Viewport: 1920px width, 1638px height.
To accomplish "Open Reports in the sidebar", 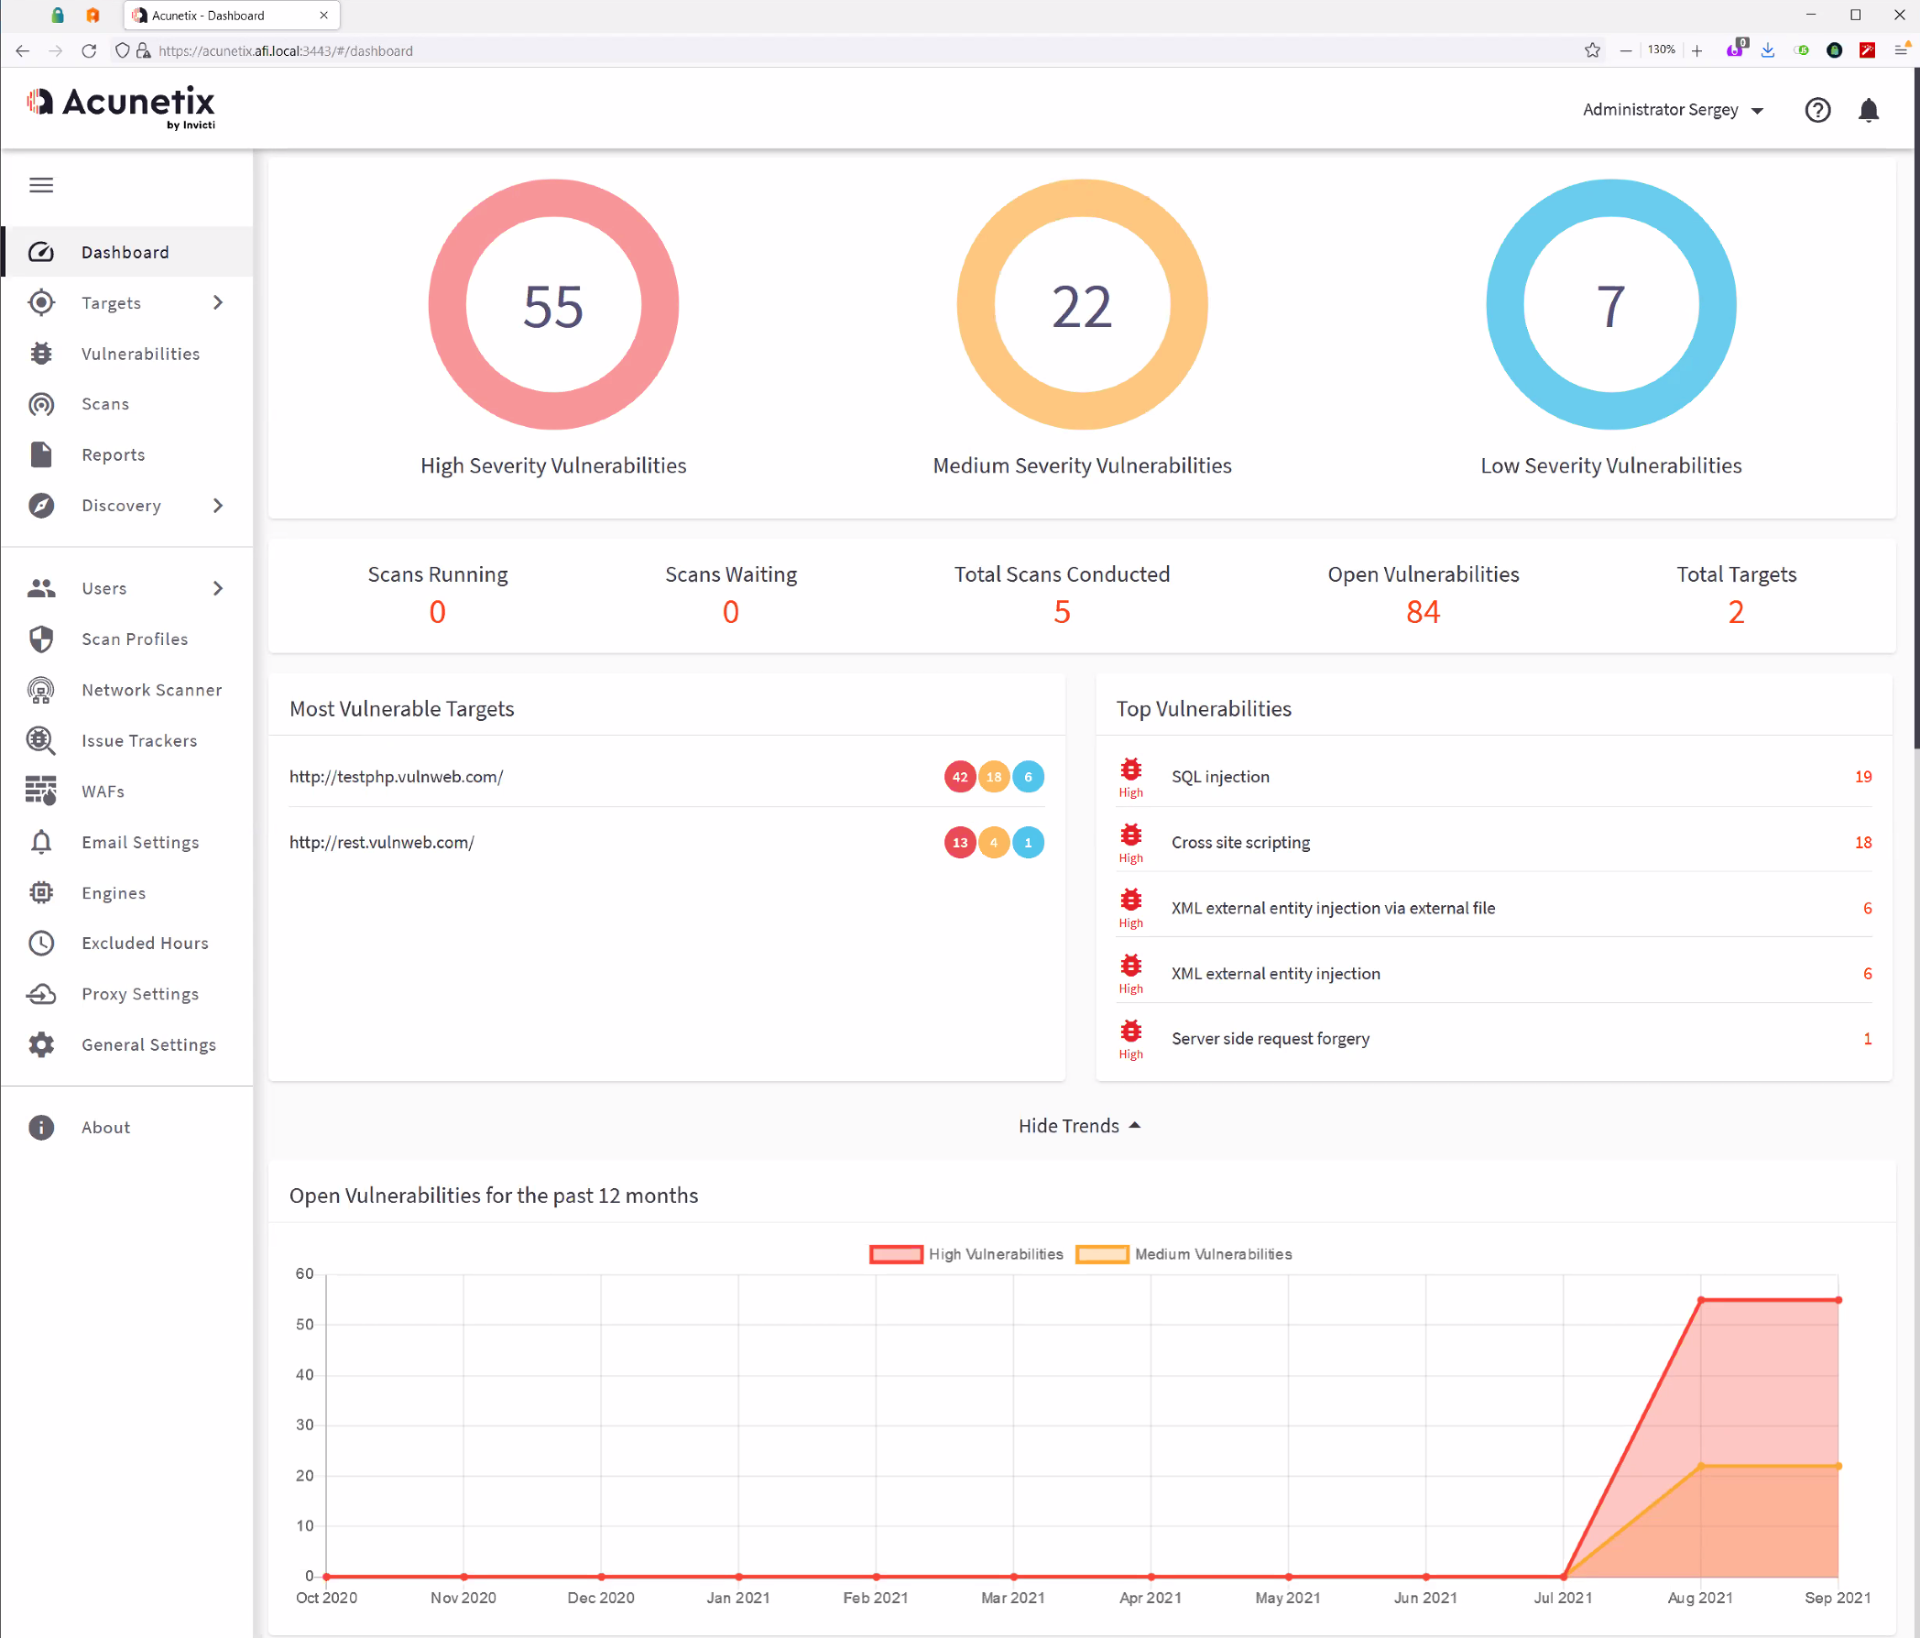I will tap(113, 455).
